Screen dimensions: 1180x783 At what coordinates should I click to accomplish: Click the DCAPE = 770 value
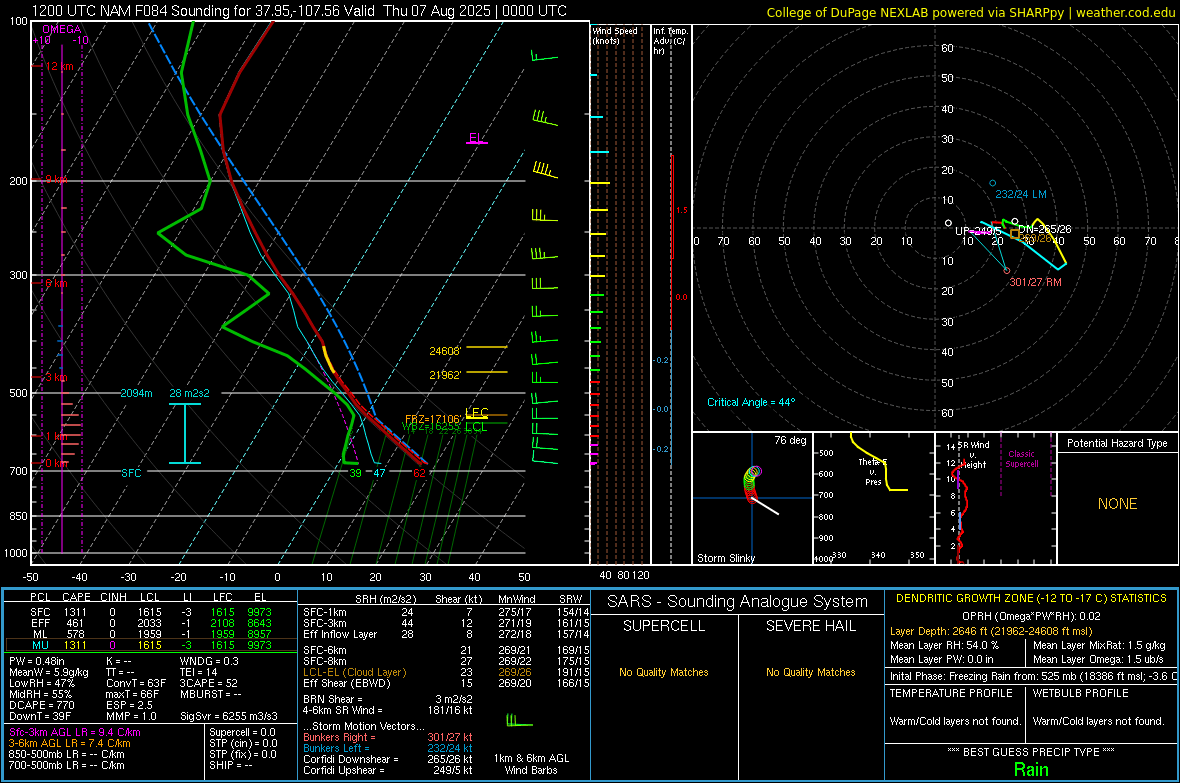pyautogui.click(x=41, y=705)
